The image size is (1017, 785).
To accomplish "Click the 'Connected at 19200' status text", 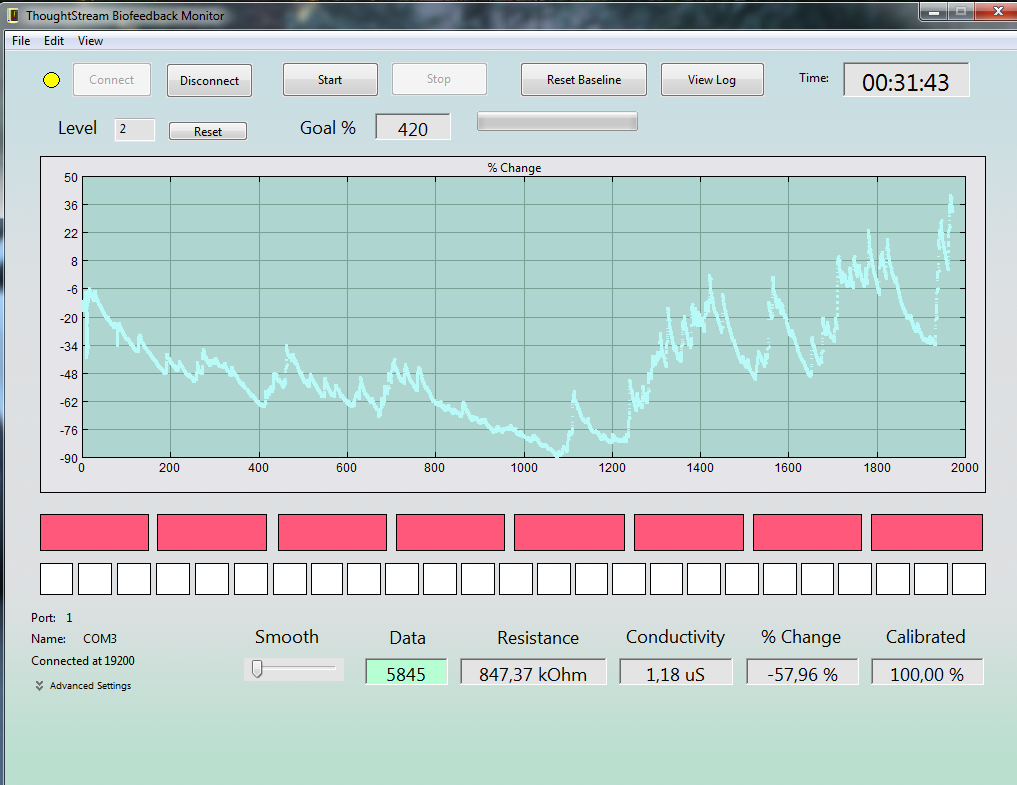I will [x=83, y=661].
